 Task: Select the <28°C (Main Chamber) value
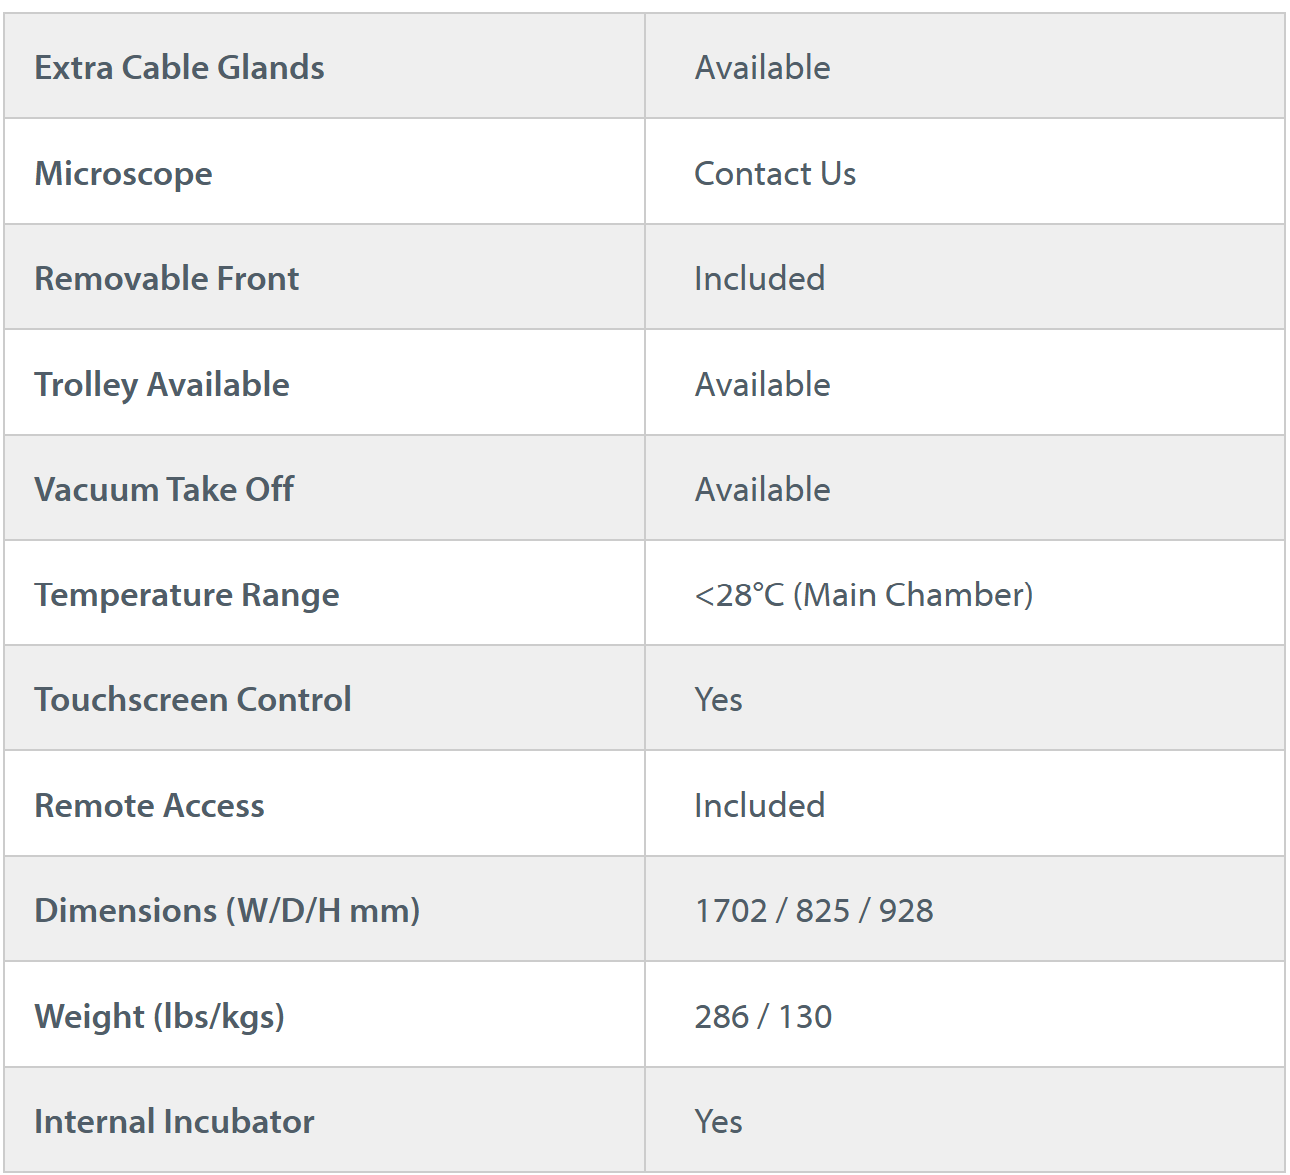(863, 595)
